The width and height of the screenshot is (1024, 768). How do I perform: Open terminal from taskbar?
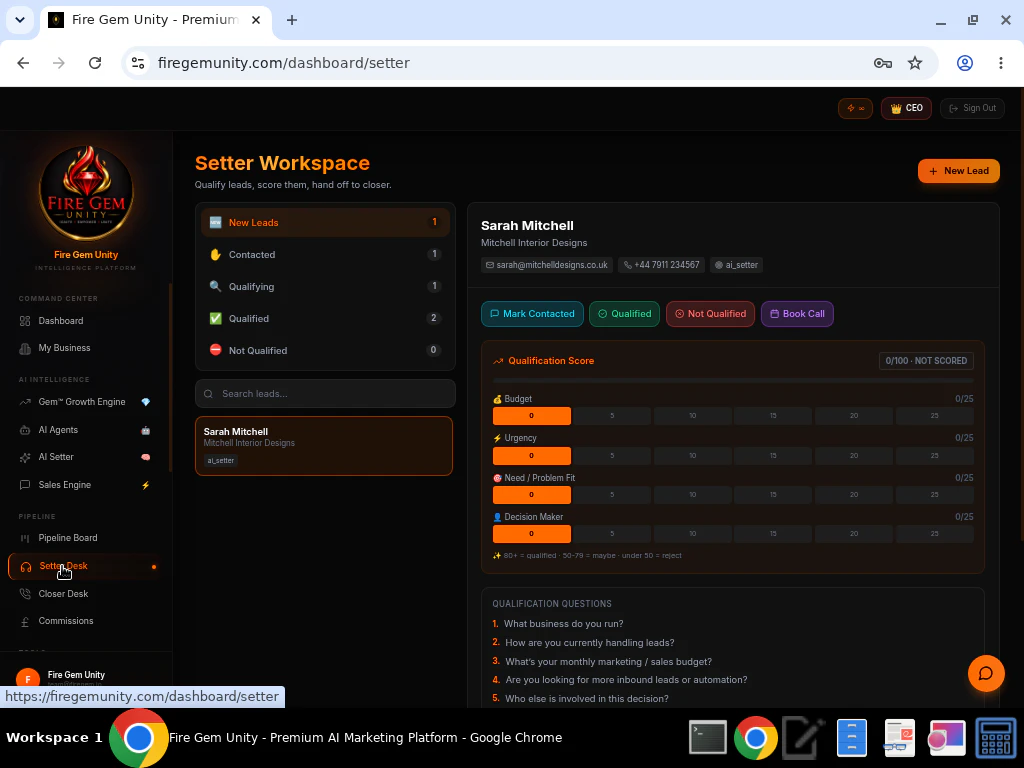click(x=708, y=738)
